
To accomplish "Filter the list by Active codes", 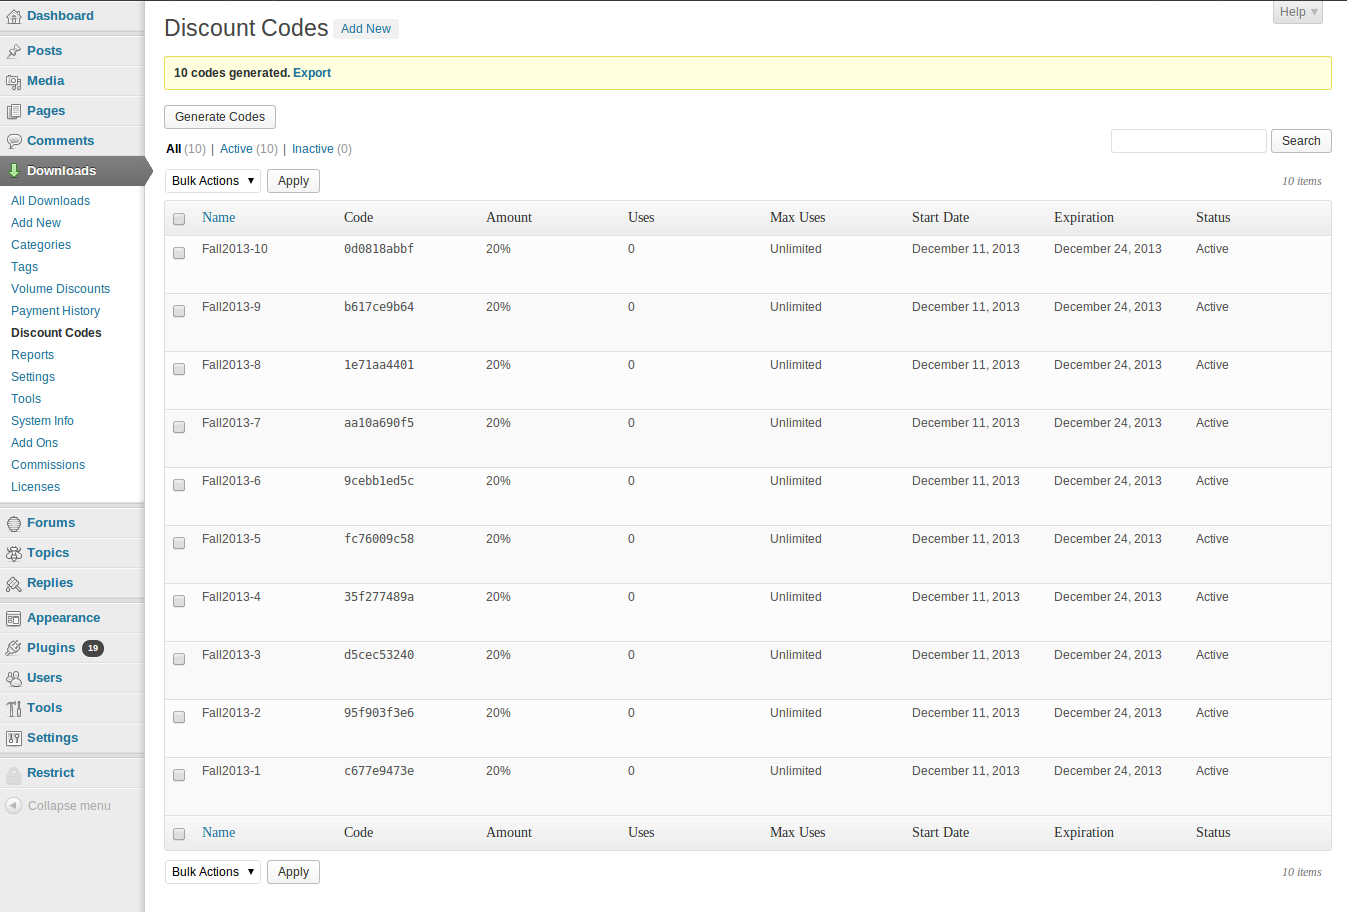I will pyautogui.click(x=236, y=149).
